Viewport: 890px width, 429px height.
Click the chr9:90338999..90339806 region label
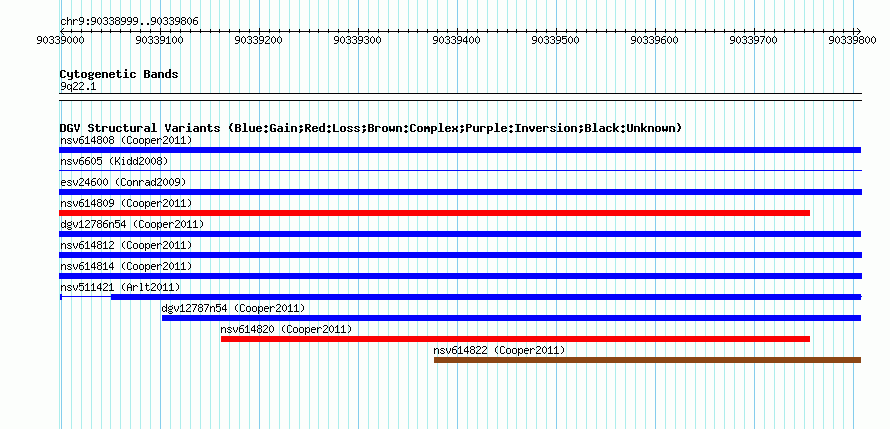(129, 22)
